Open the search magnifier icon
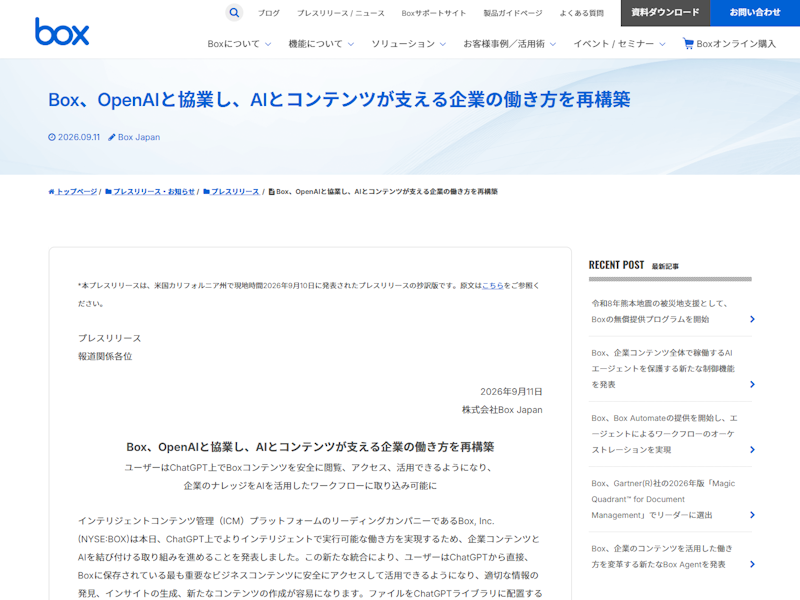Screen dimensions: 800x600 tap(234, 13)
